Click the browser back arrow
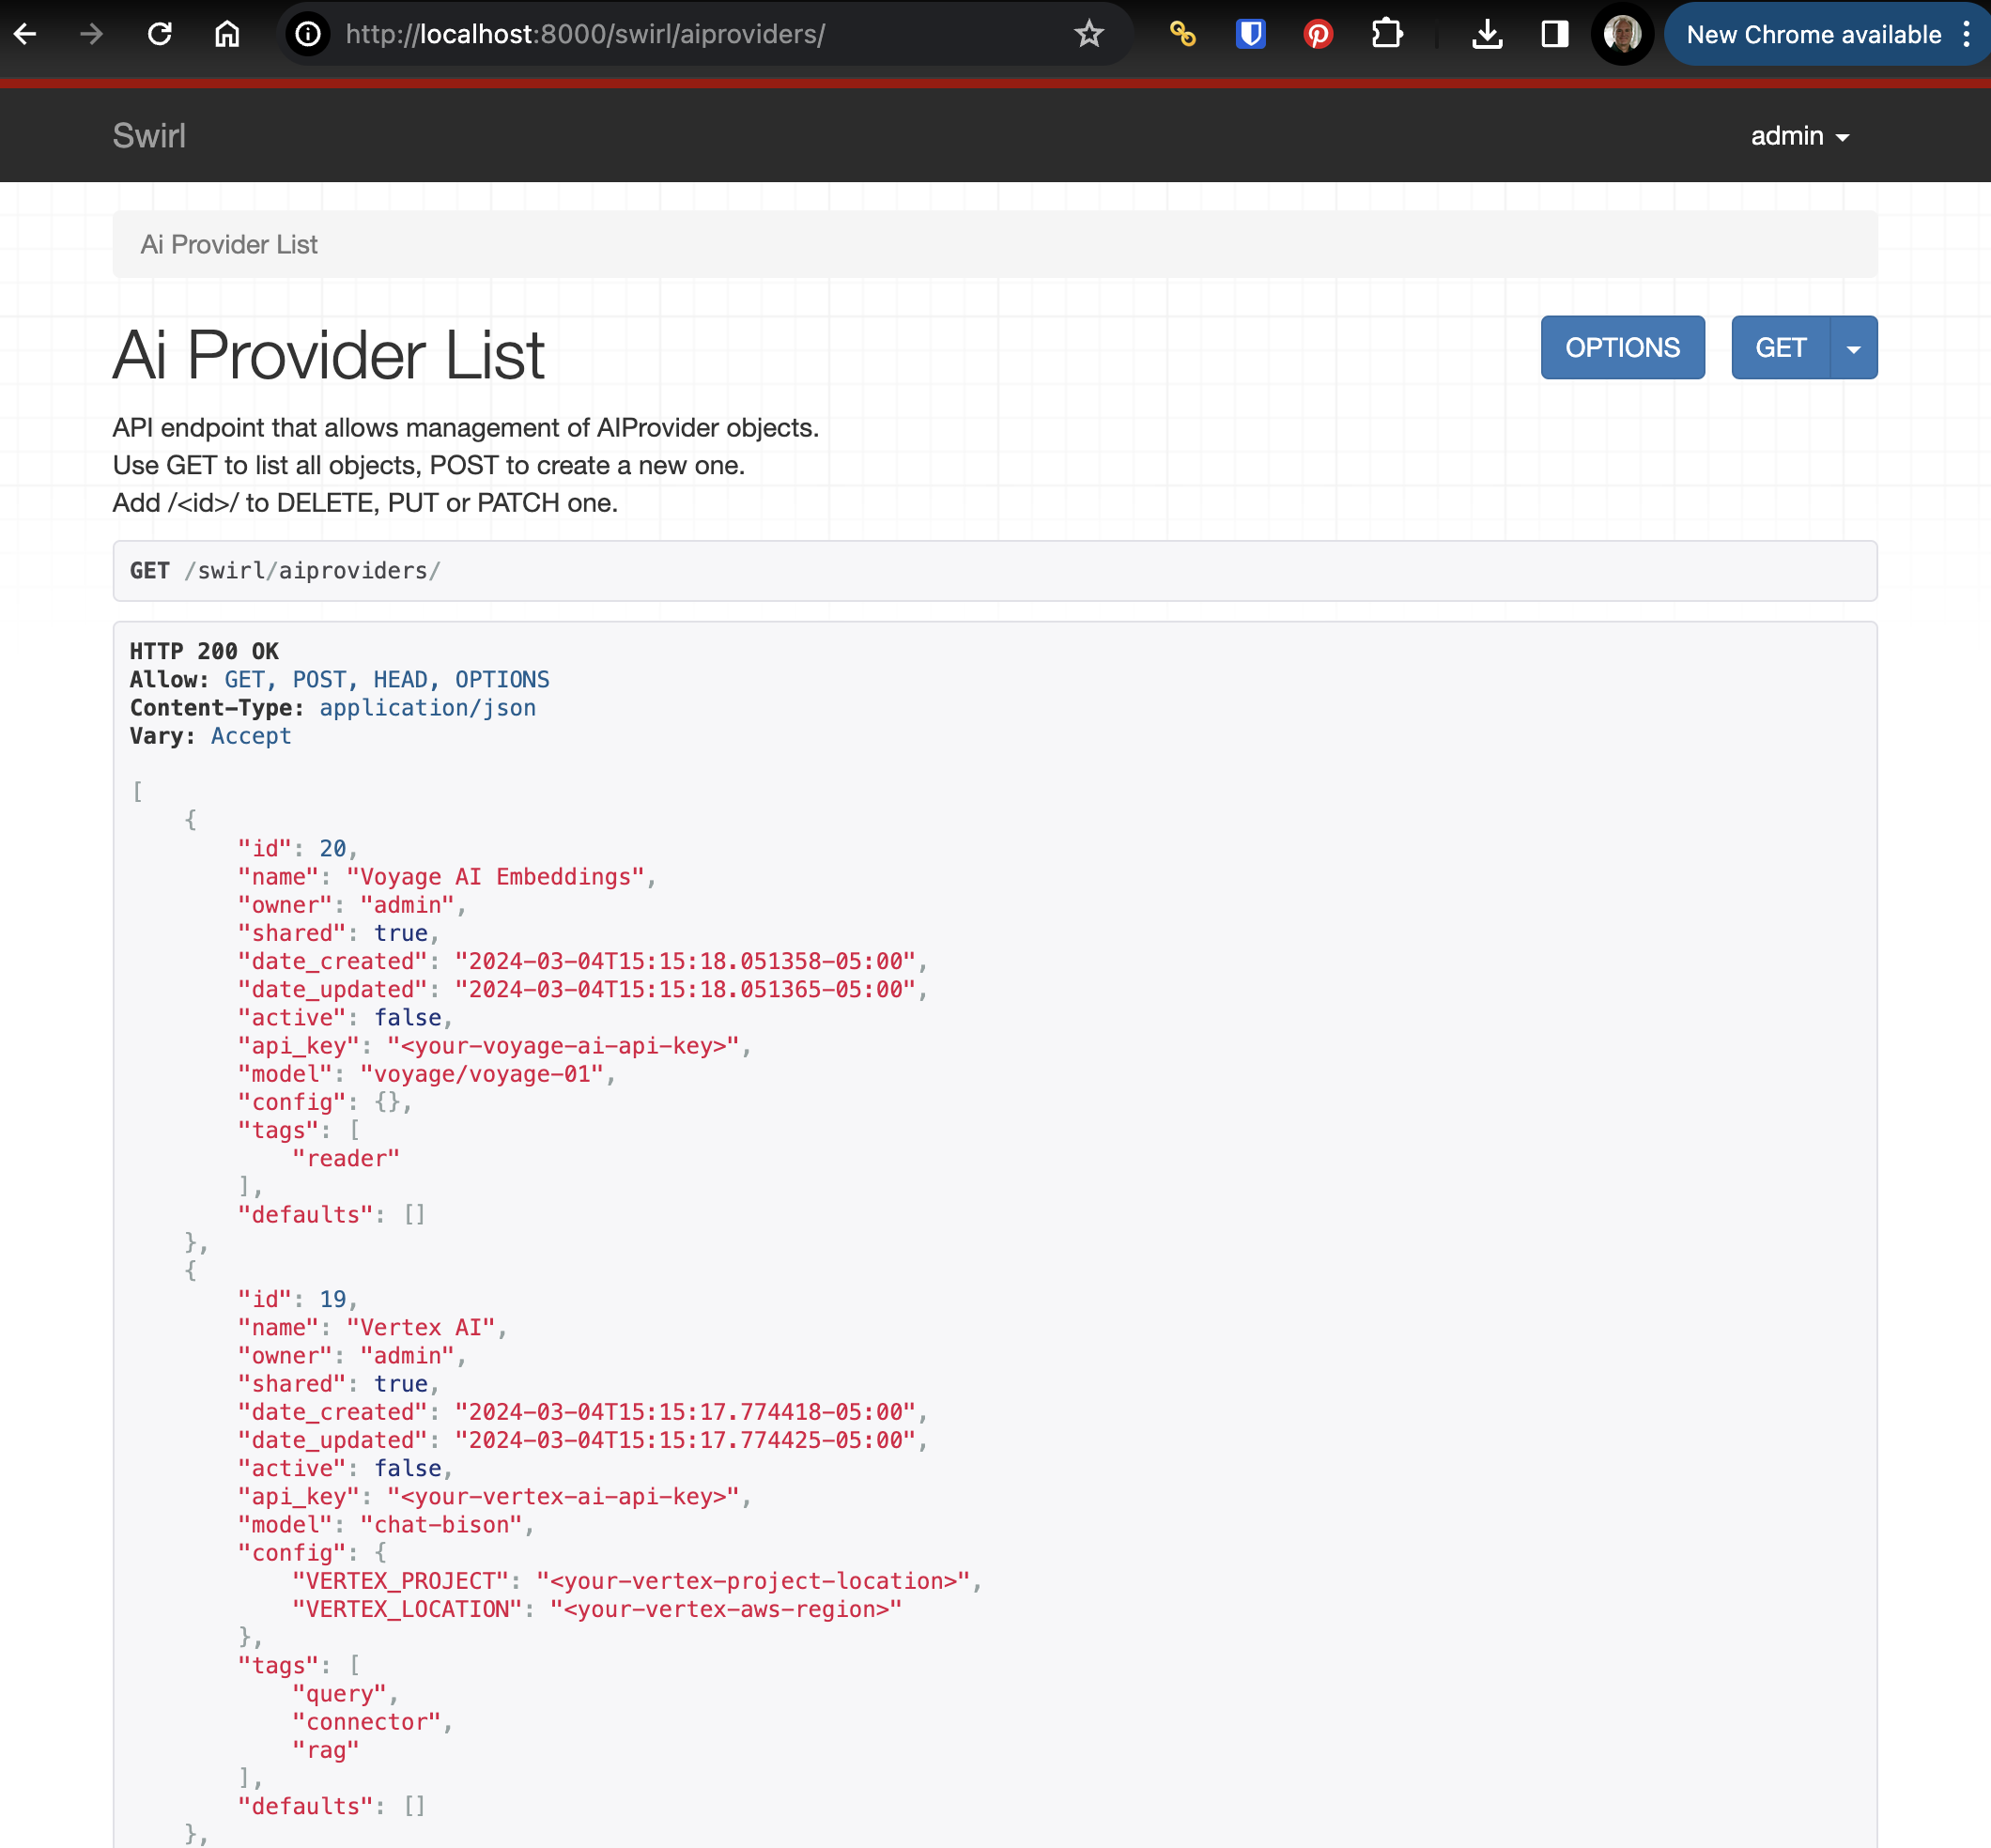The width and height of the screenshot is (1991, 1848). [x=26, y=34]
